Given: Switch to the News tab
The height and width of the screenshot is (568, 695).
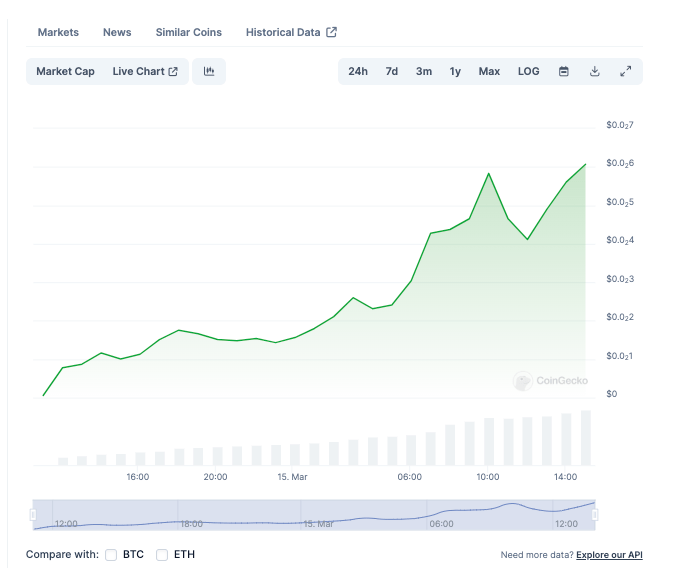Looking at the screenshot, I should (117, 32).
